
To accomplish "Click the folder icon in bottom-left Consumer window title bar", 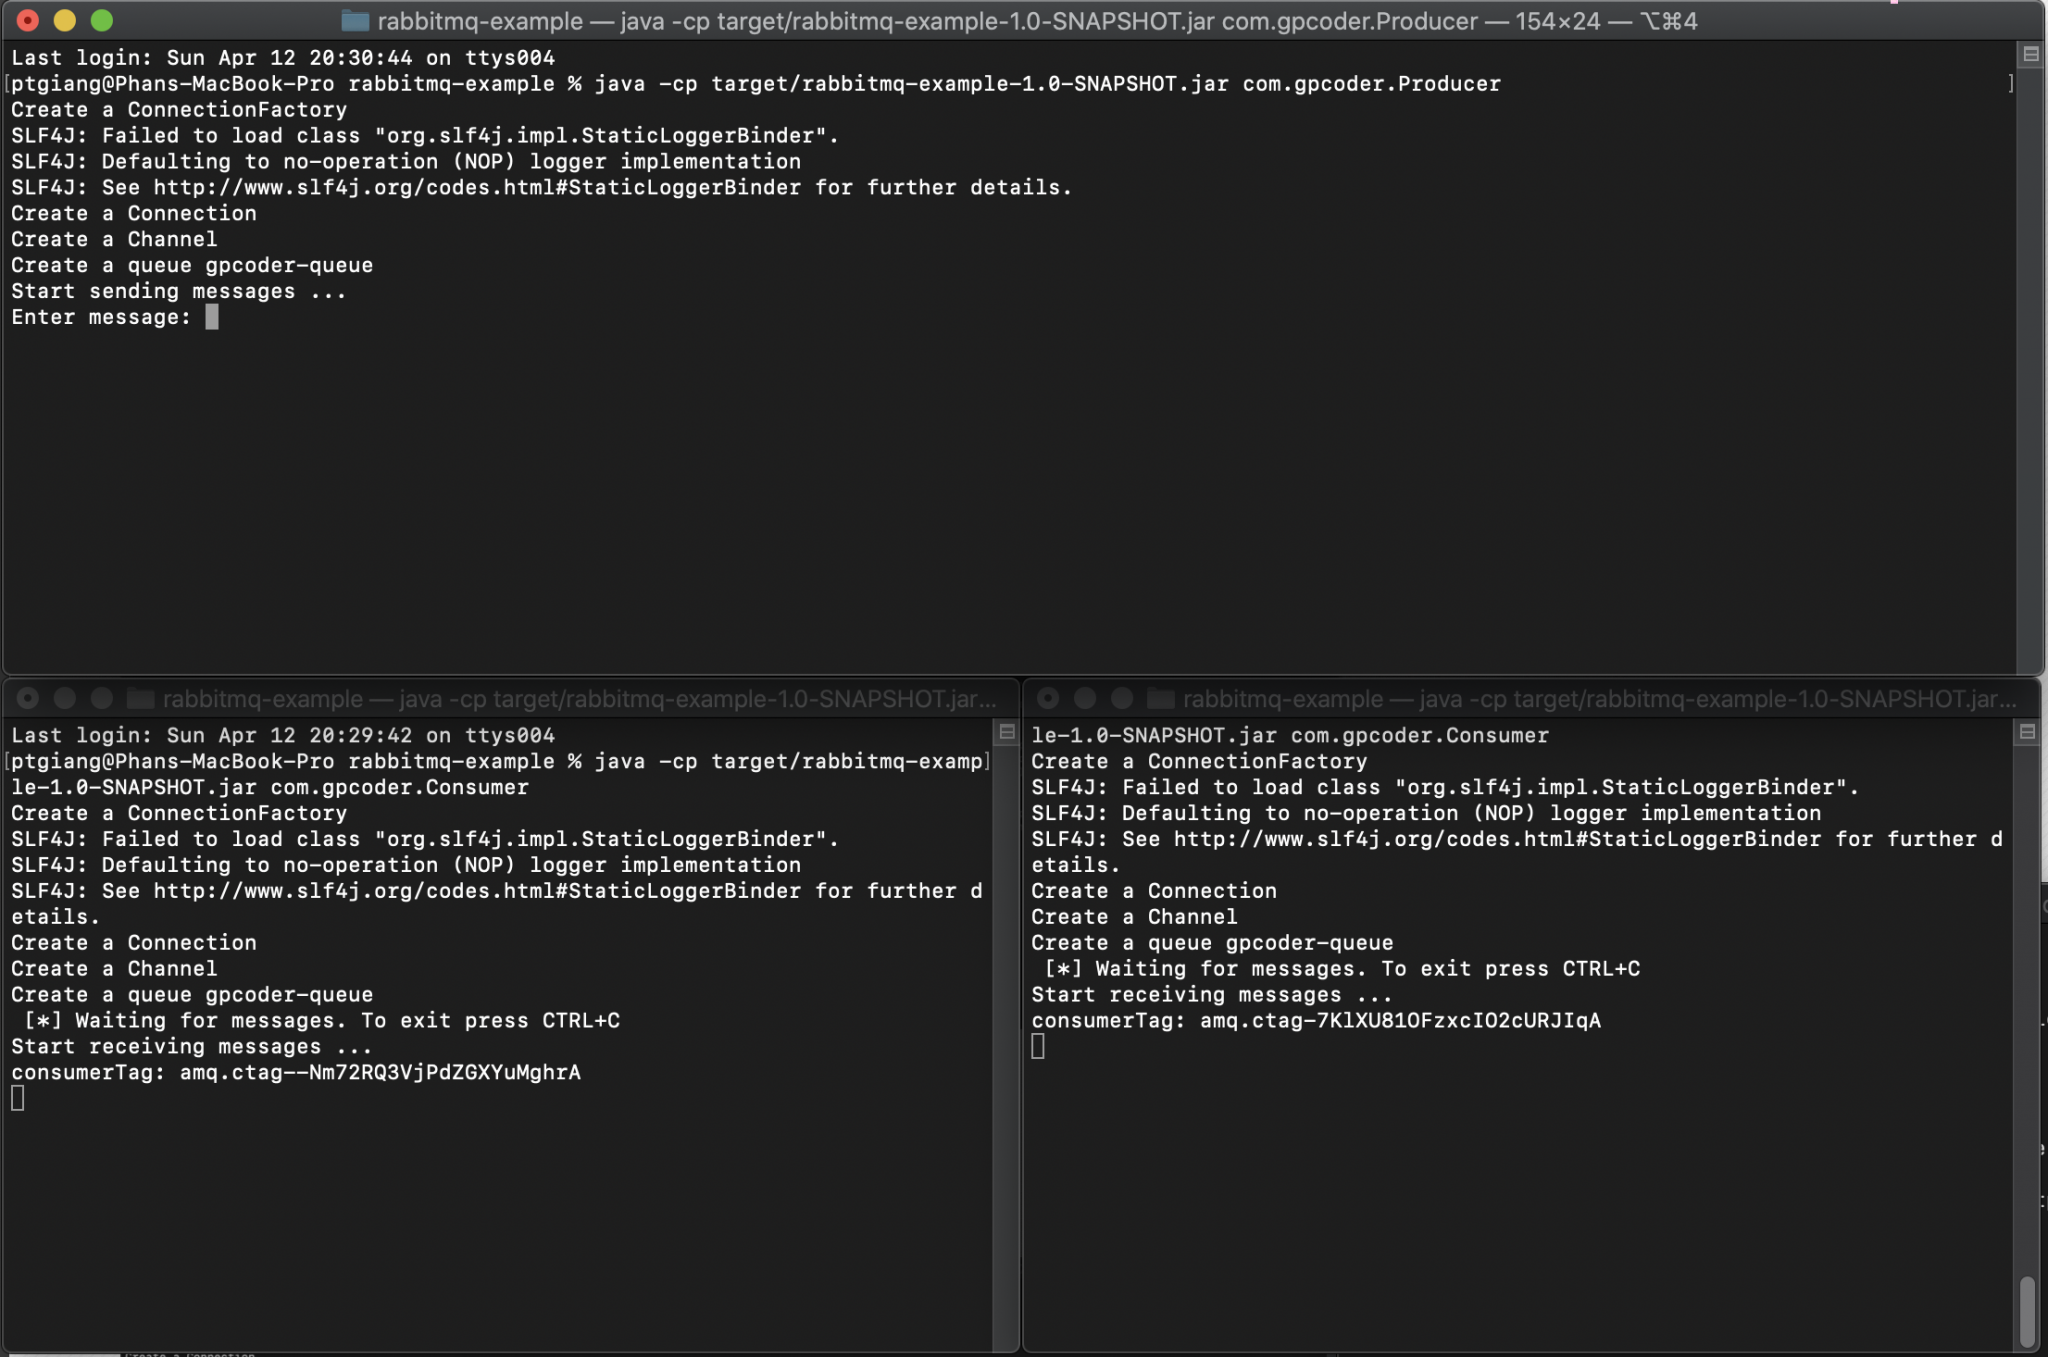I will click(143, 699).
